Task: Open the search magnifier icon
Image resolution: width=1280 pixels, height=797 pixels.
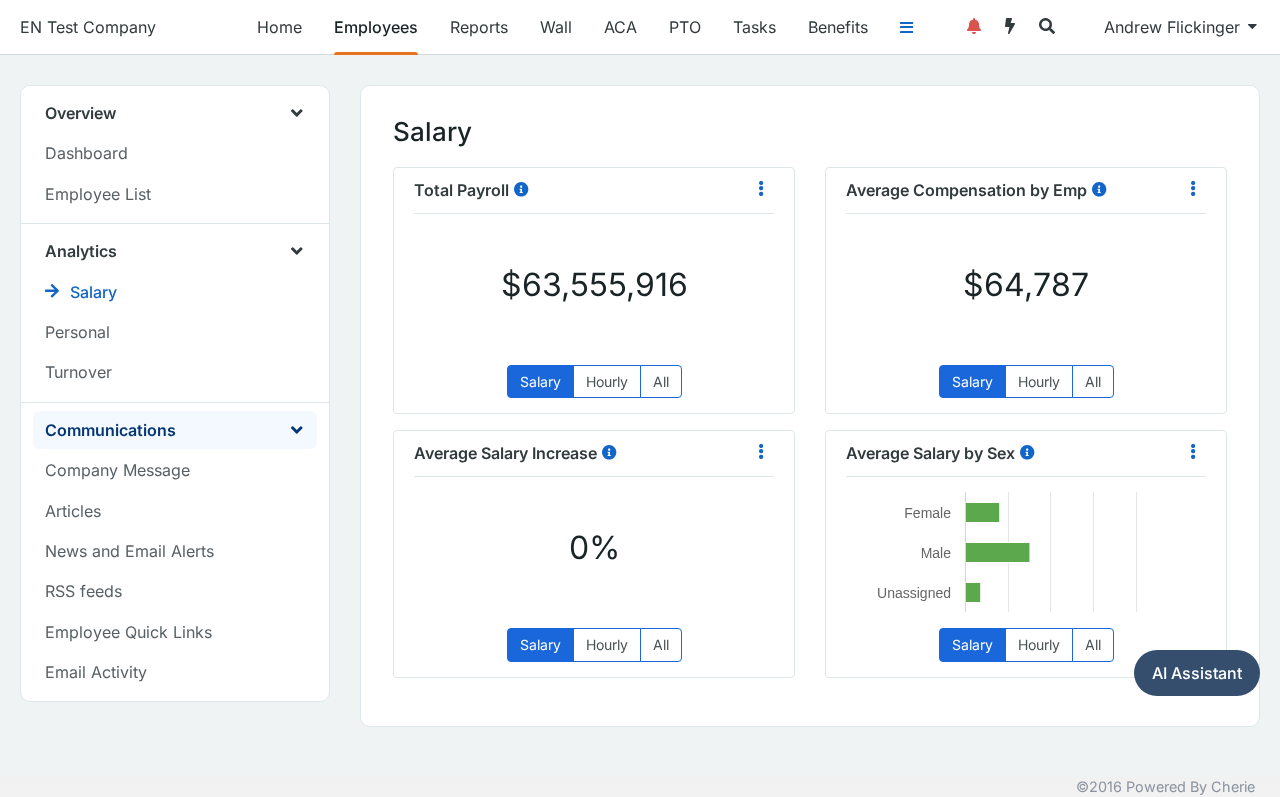Action: 1047,27
